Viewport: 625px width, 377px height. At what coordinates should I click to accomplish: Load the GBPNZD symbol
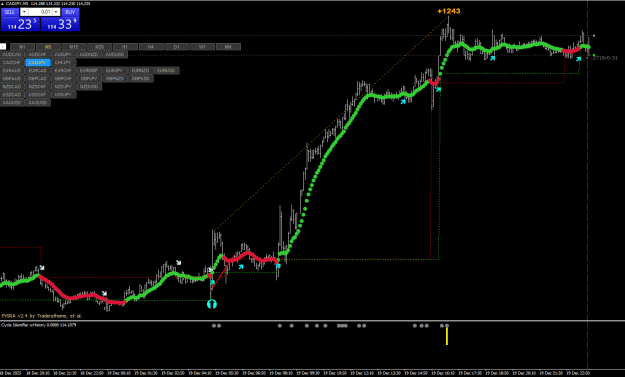click(x=115, y=79)
